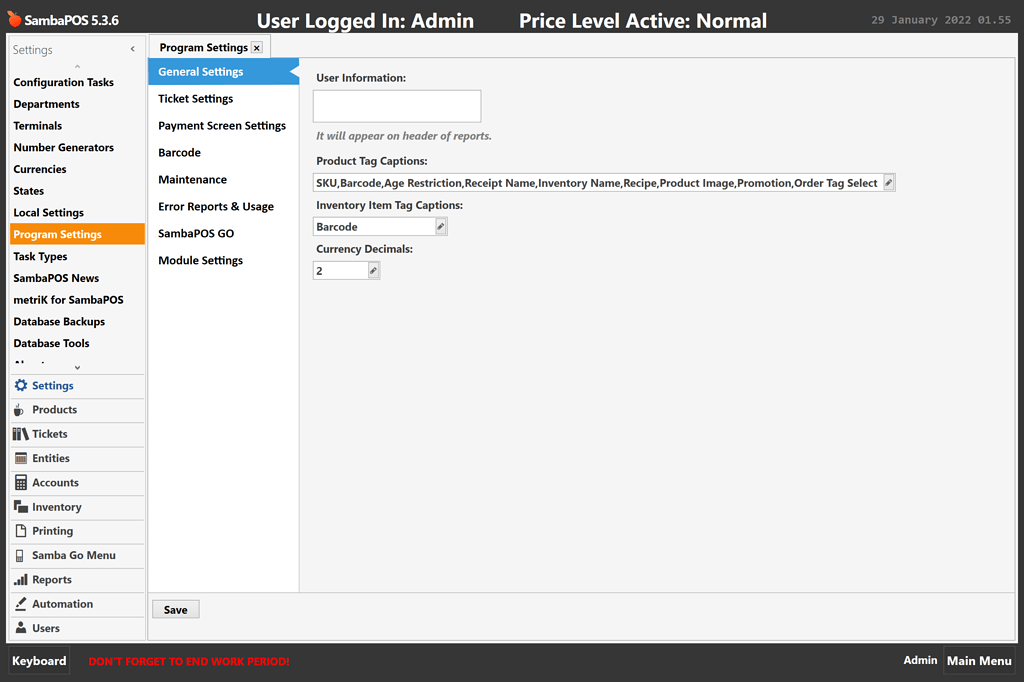Click the Samba Go Menu phone icon

point(20,555)
